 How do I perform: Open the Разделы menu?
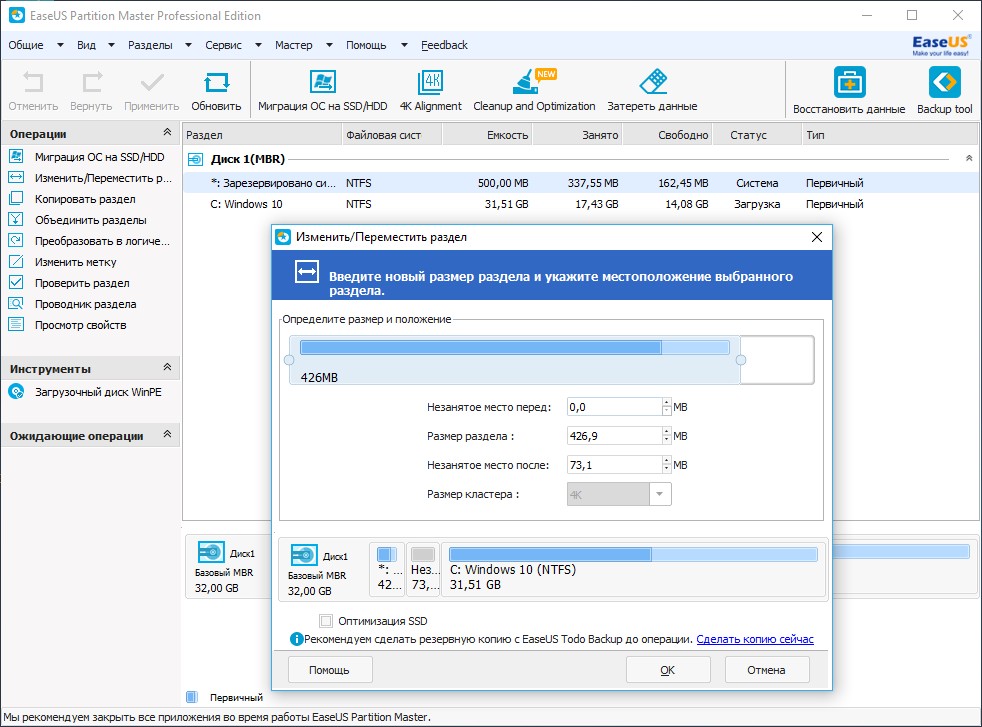pyautogui.click(x=150, y=45)
